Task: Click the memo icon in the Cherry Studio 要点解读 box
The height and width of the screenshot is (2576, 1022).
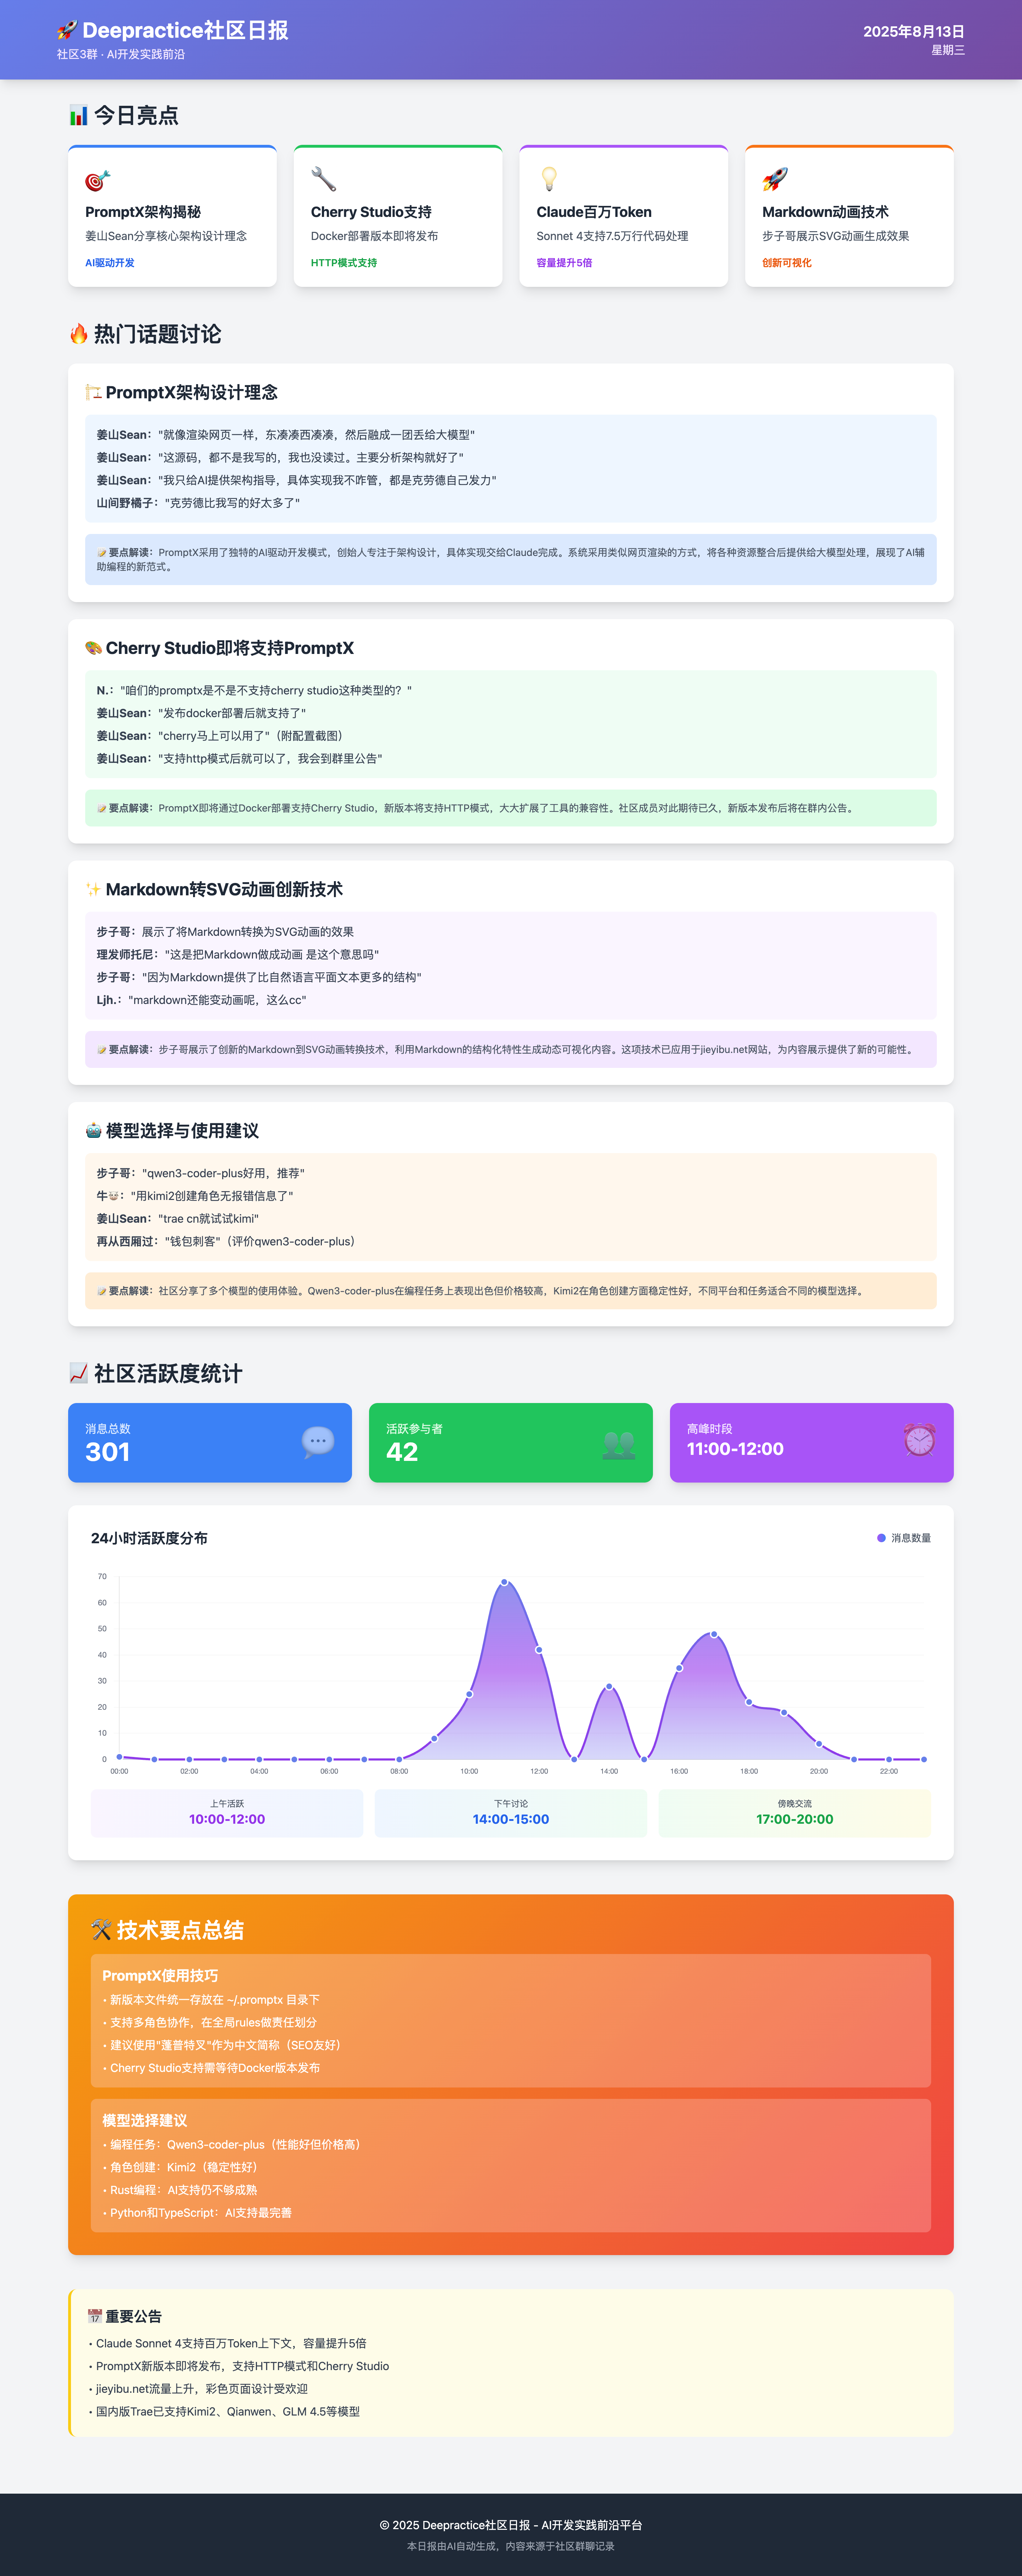Action: click(x=102, y=808)
